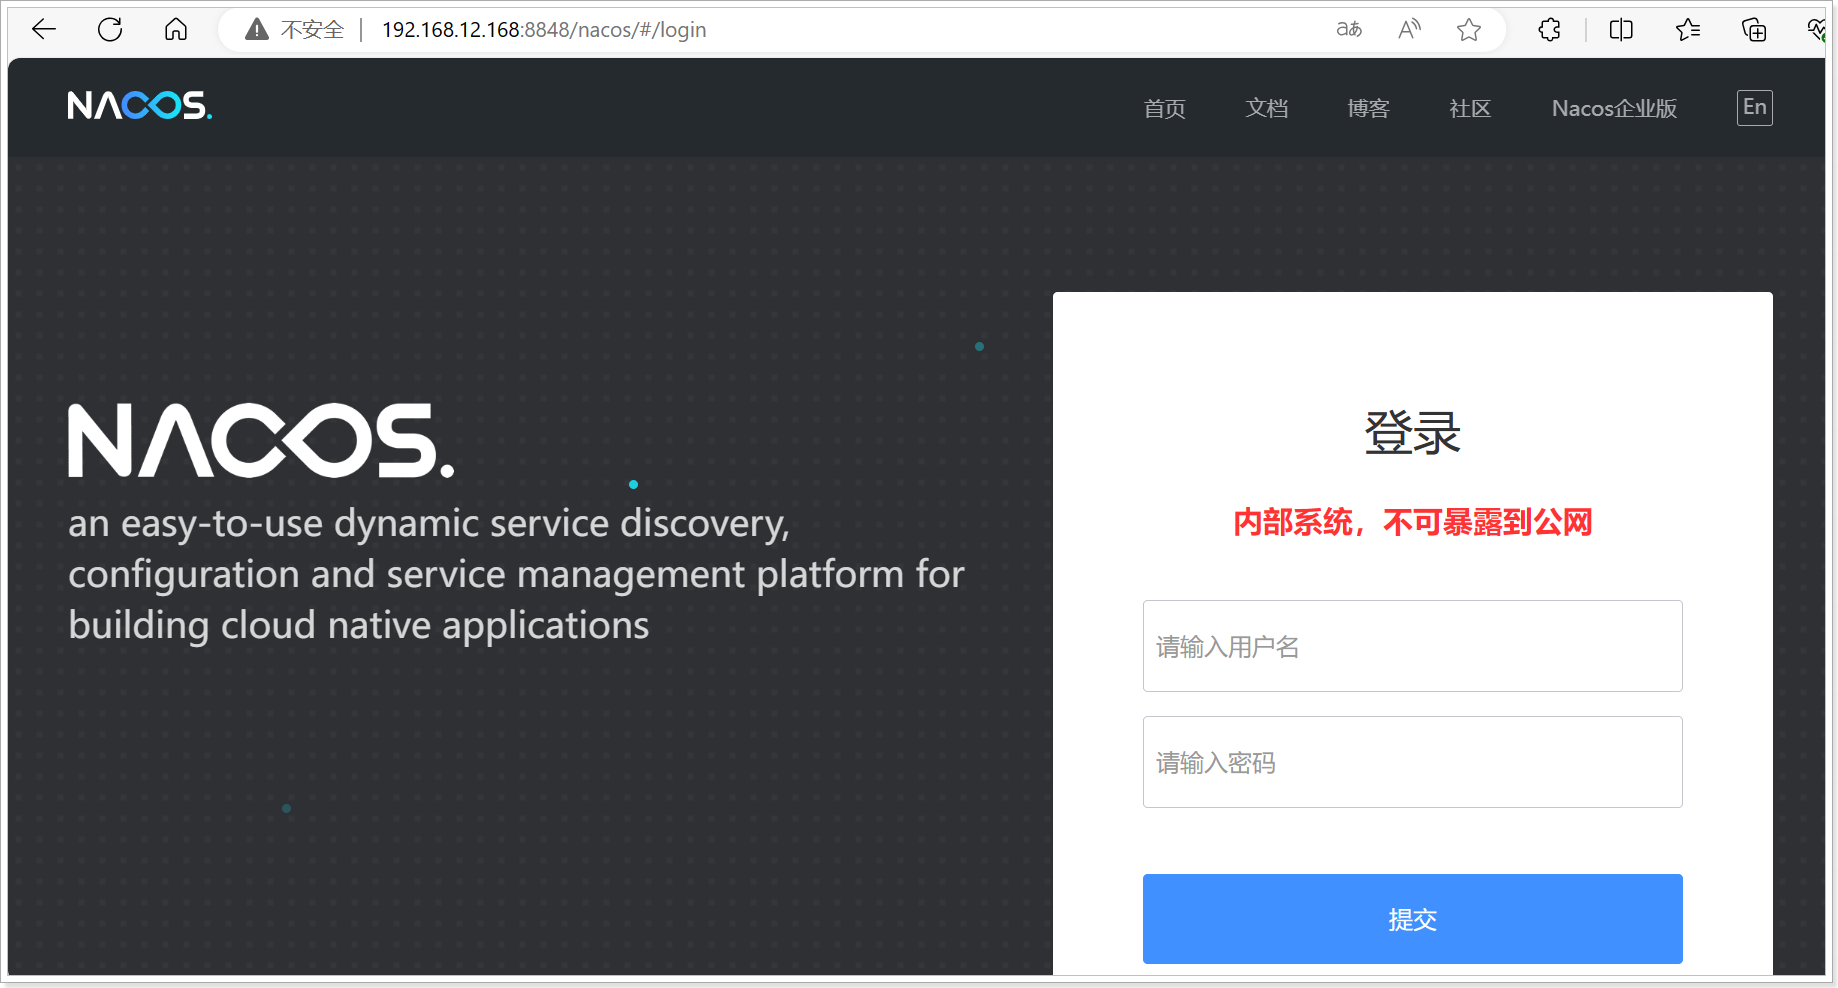Viewport: 1838px width, 988px height.
Task: Click the 不安全 label in address bar
Action: (x=312, y=30)
